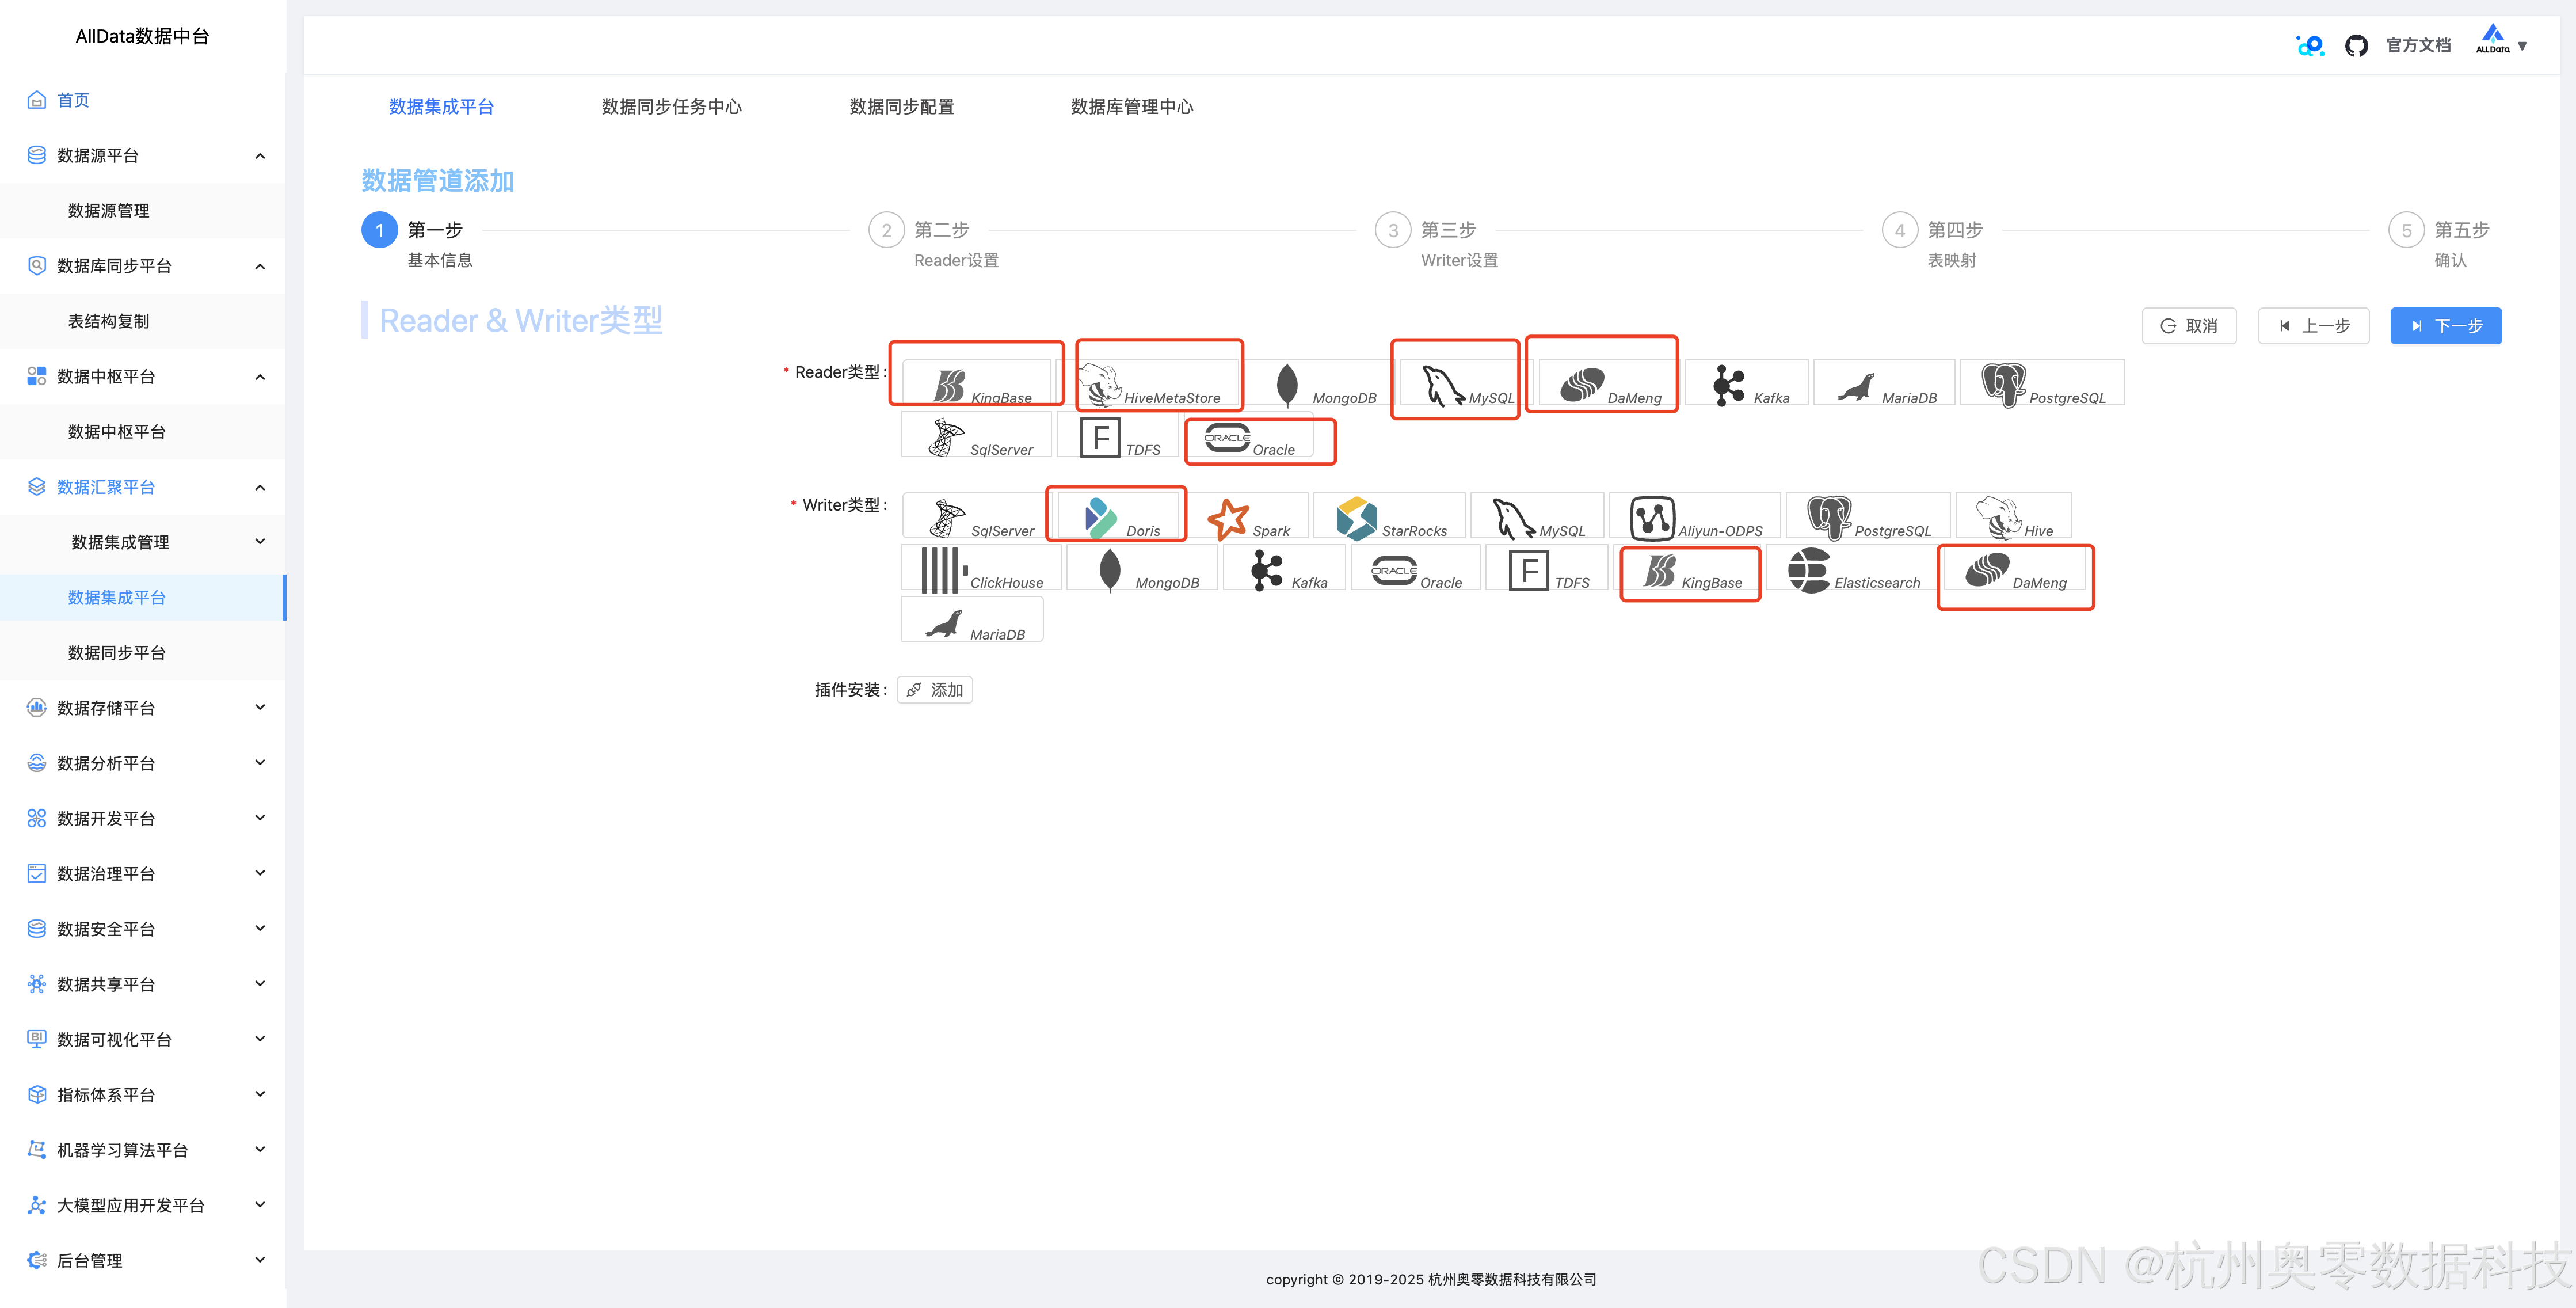Open 数据库管理中心 tab
2576x1308 pixels.
[x=1131, y=107]
